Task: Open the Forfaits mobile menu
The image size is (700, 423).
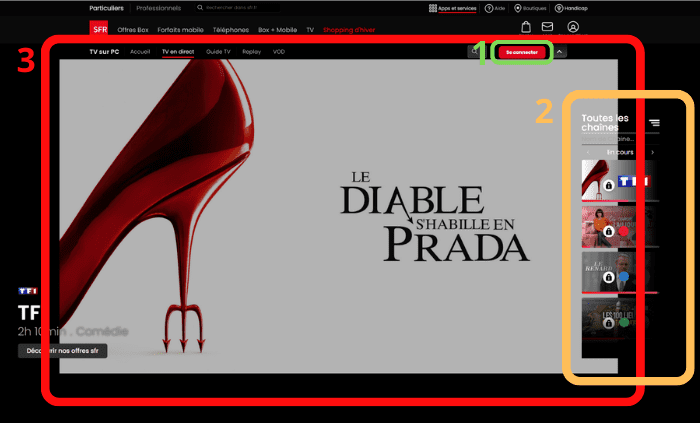Action: (180, 30)
